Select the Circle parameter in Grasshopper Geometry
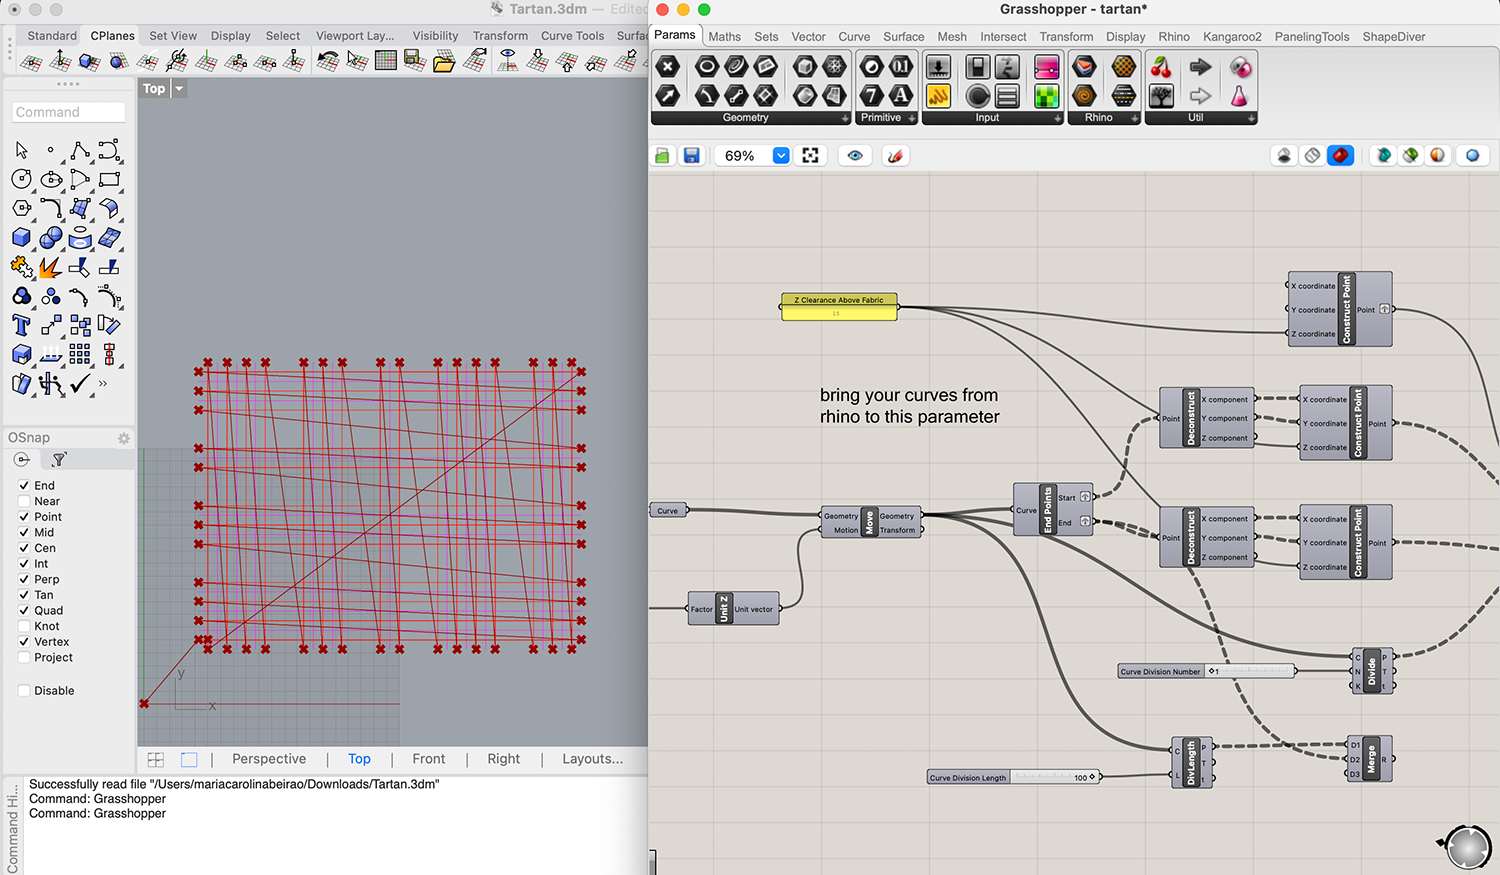The height and width of the screenshot is (875, 1500). (707, 67)
